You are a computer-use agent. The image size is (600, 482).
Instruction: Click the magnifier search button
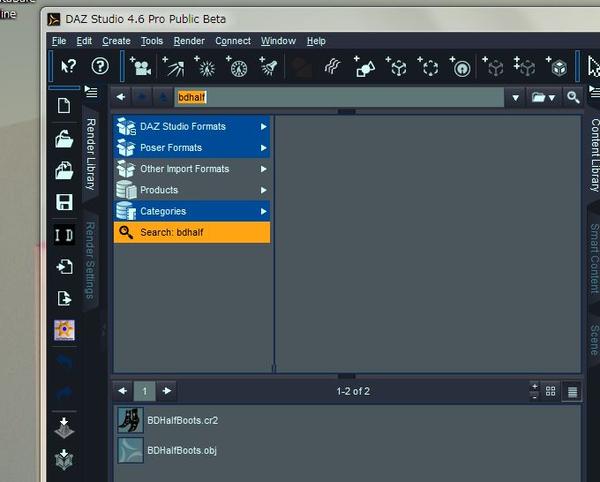click(x=573, y=98)
